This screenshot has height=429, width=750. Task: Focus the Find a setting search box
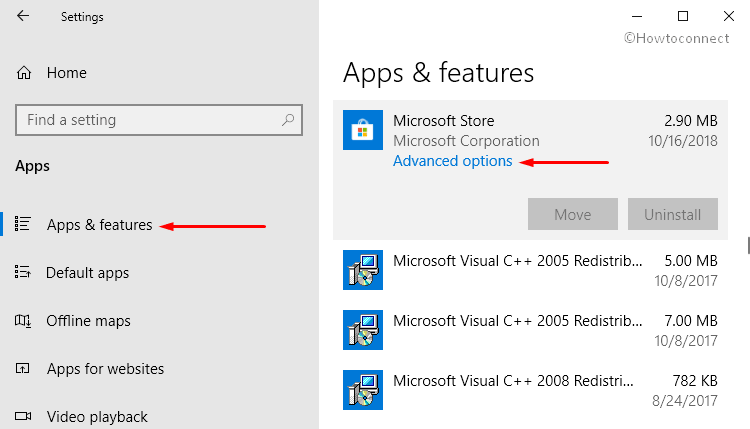pos(159,120)
